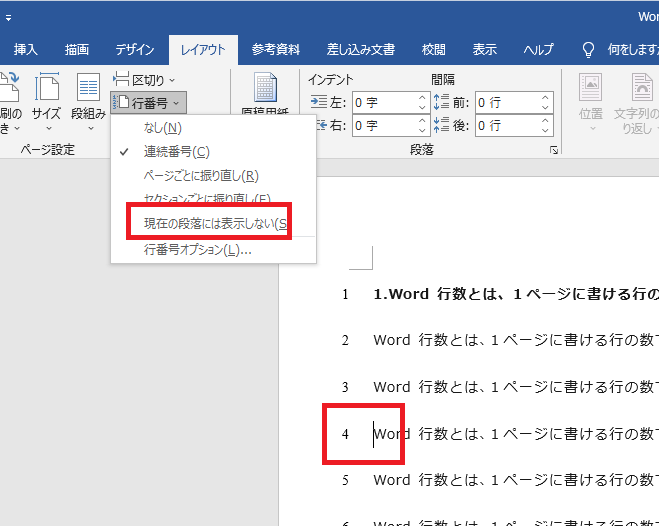Decrease spacing before (前) value

click(x=545, y=108)
